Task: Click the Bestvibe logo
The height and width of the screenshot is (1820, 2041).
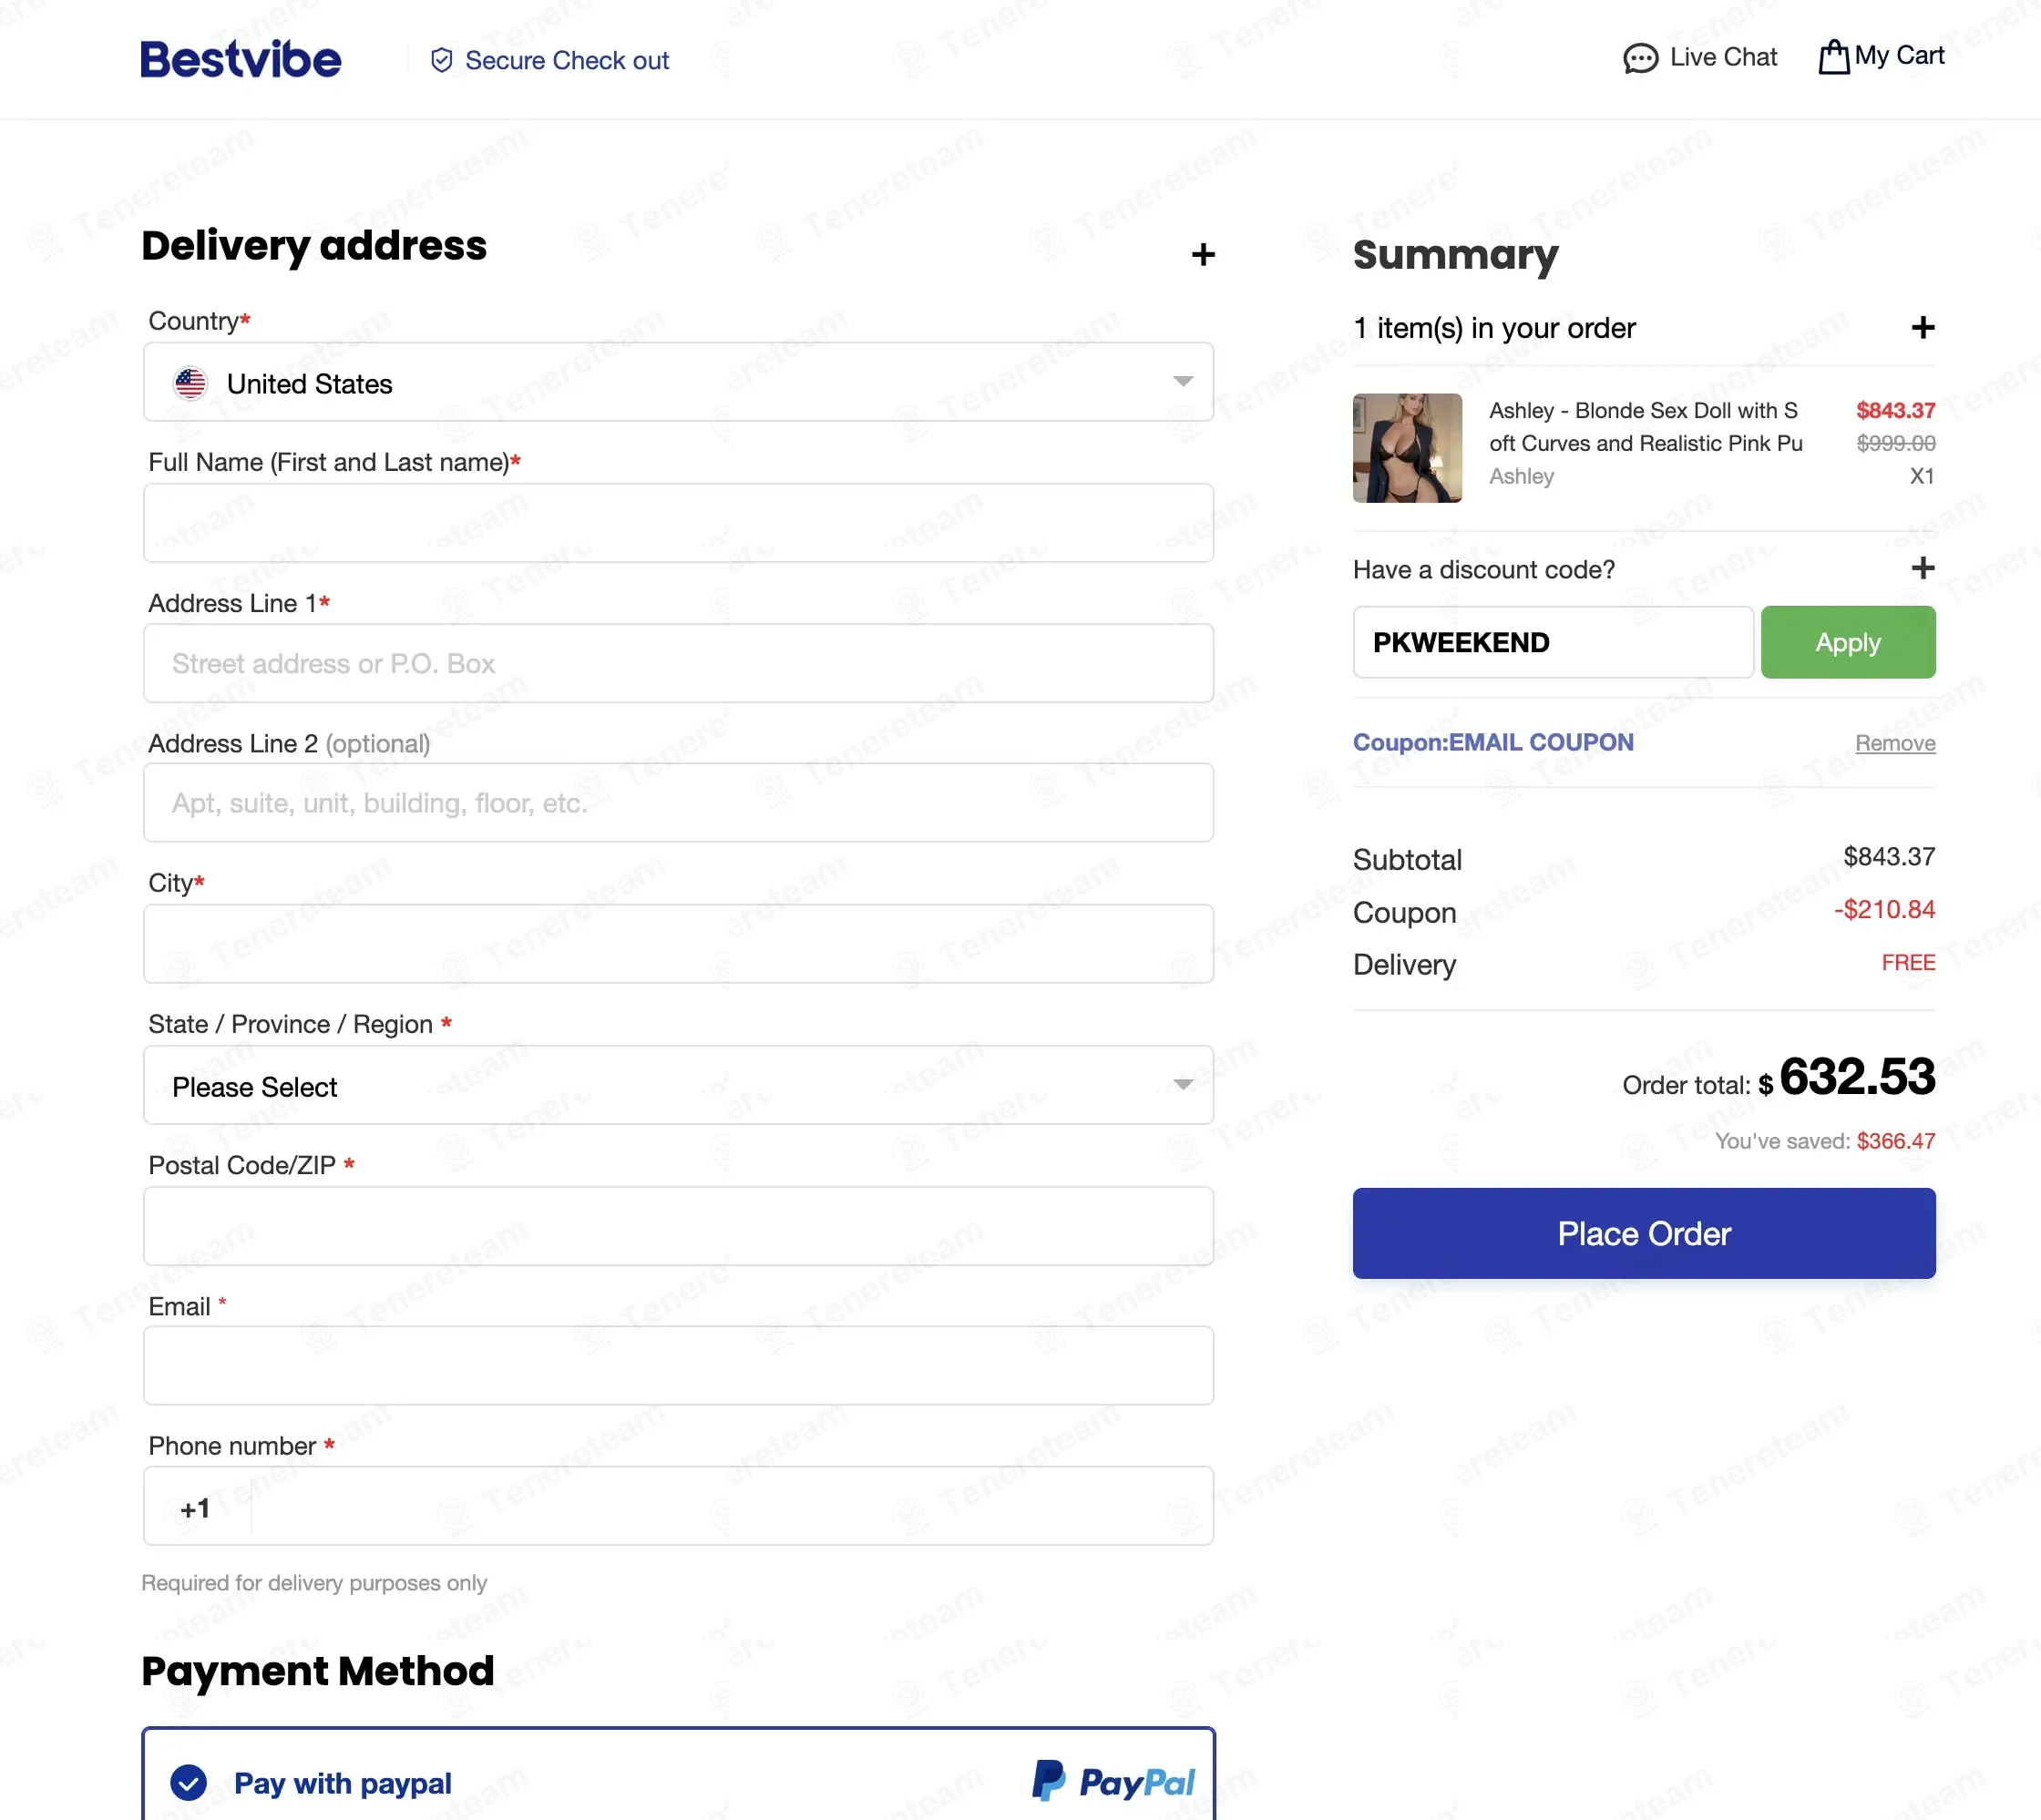Action: [x=241, y=59]
